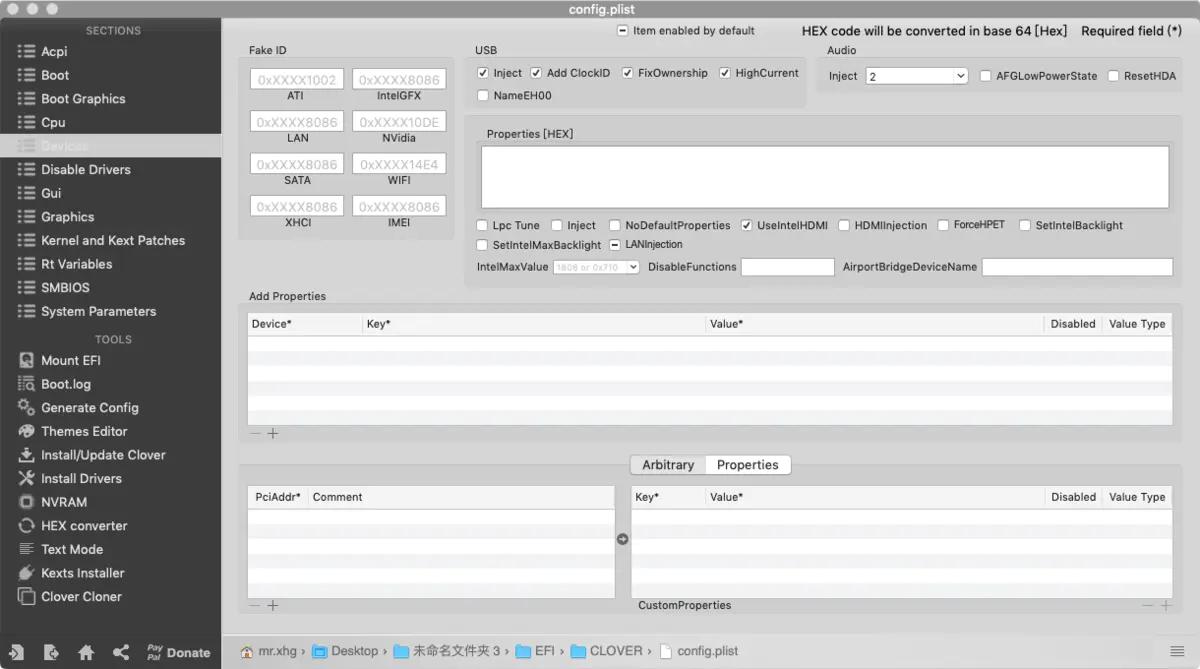
Task: Click inside the Properties [HEX] field
Action: click(x=824, y=175)
